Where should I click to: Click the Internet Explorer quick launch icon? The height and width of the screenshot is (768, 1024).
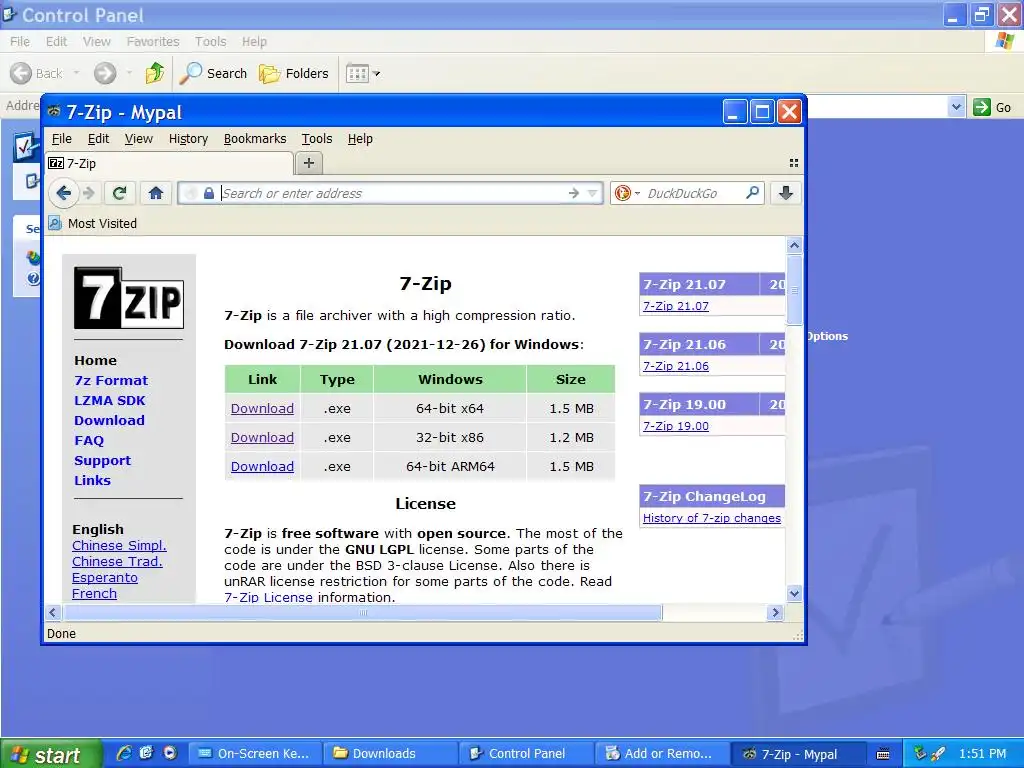tap(123, 753)
